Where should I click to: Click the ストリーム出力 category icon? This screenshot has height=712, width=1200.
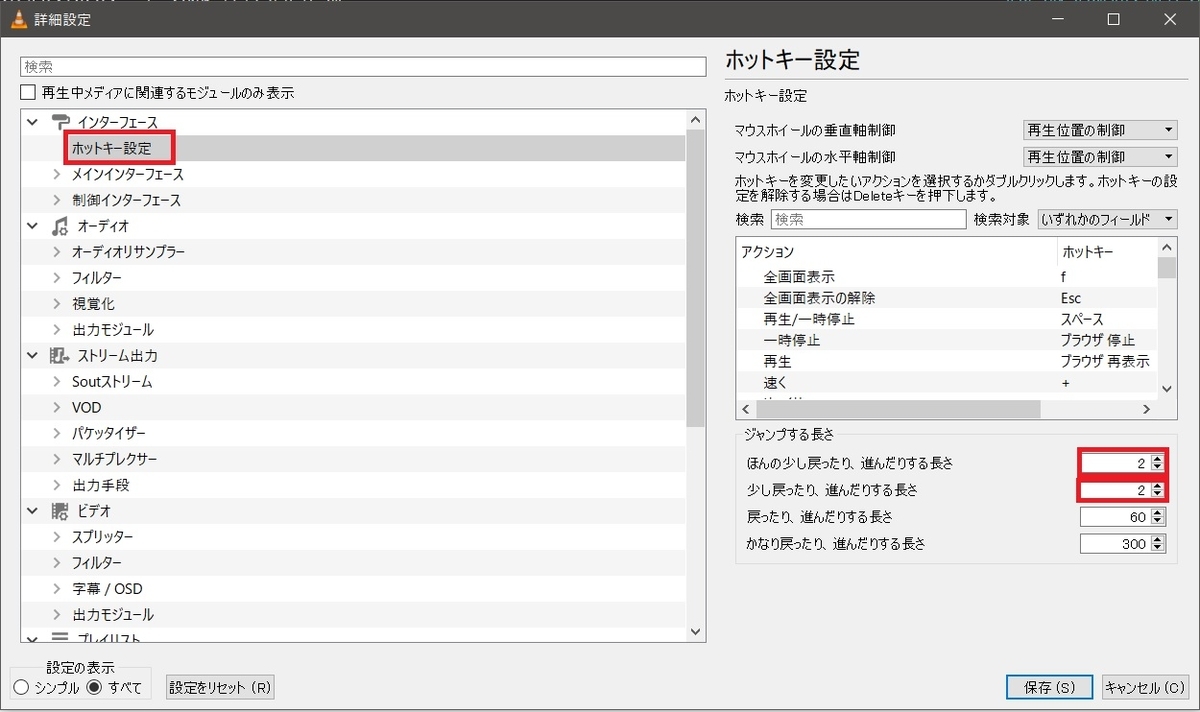click(x=60, y=356)
